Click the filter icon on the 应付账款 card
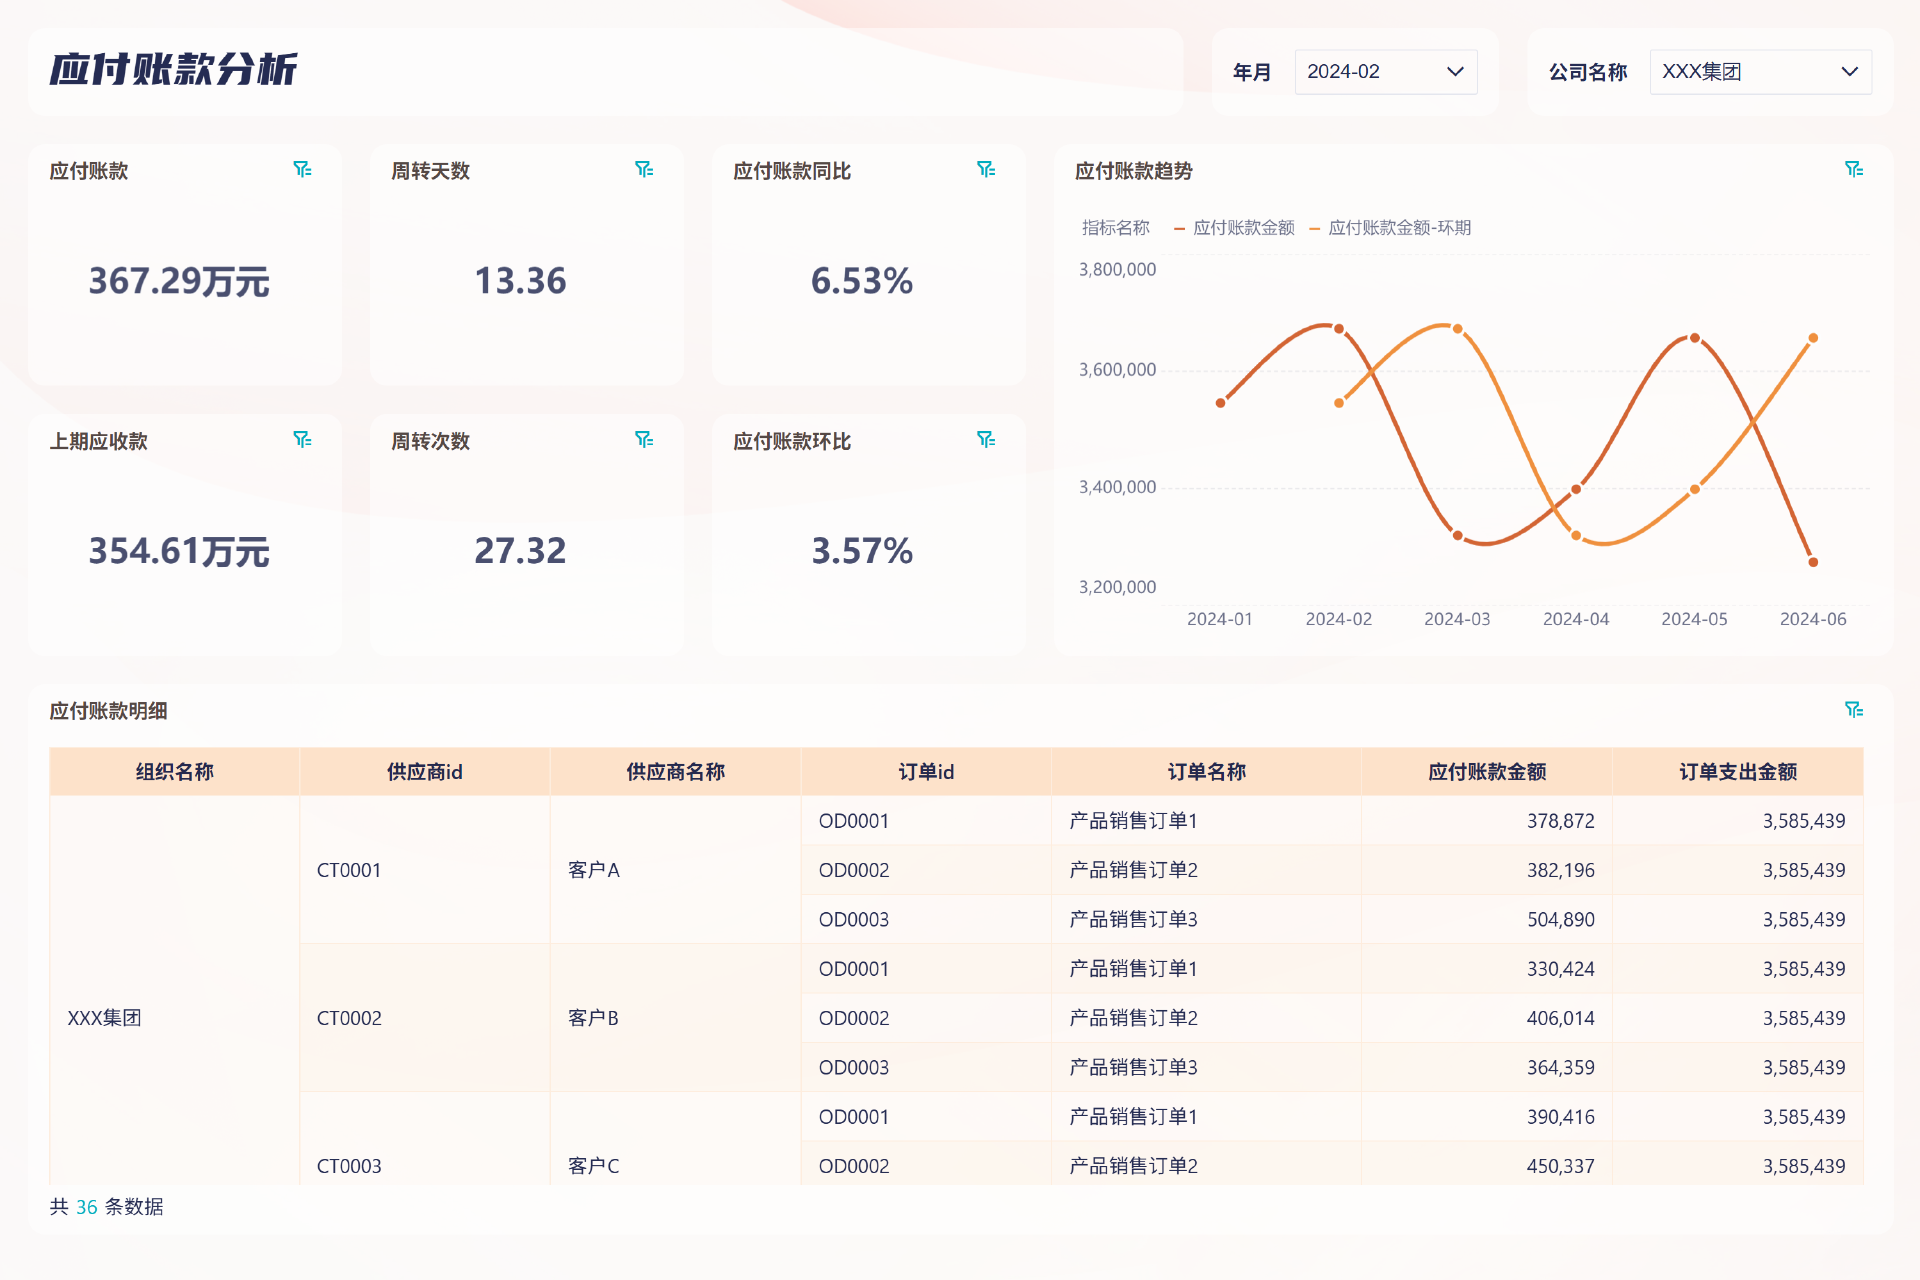 303,170
